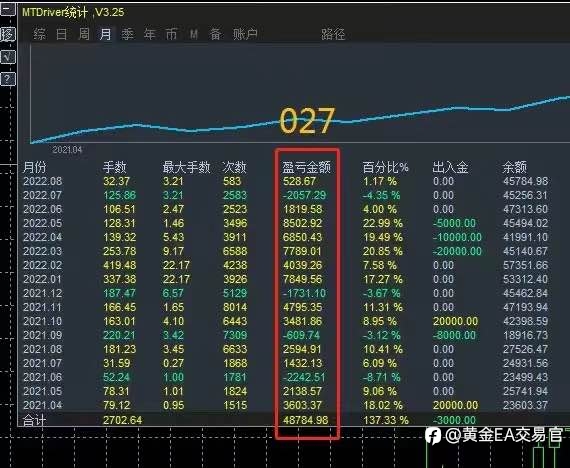This screenshot has height=468, width=570.
Task: Open the M tab
Action: (194, 35)
